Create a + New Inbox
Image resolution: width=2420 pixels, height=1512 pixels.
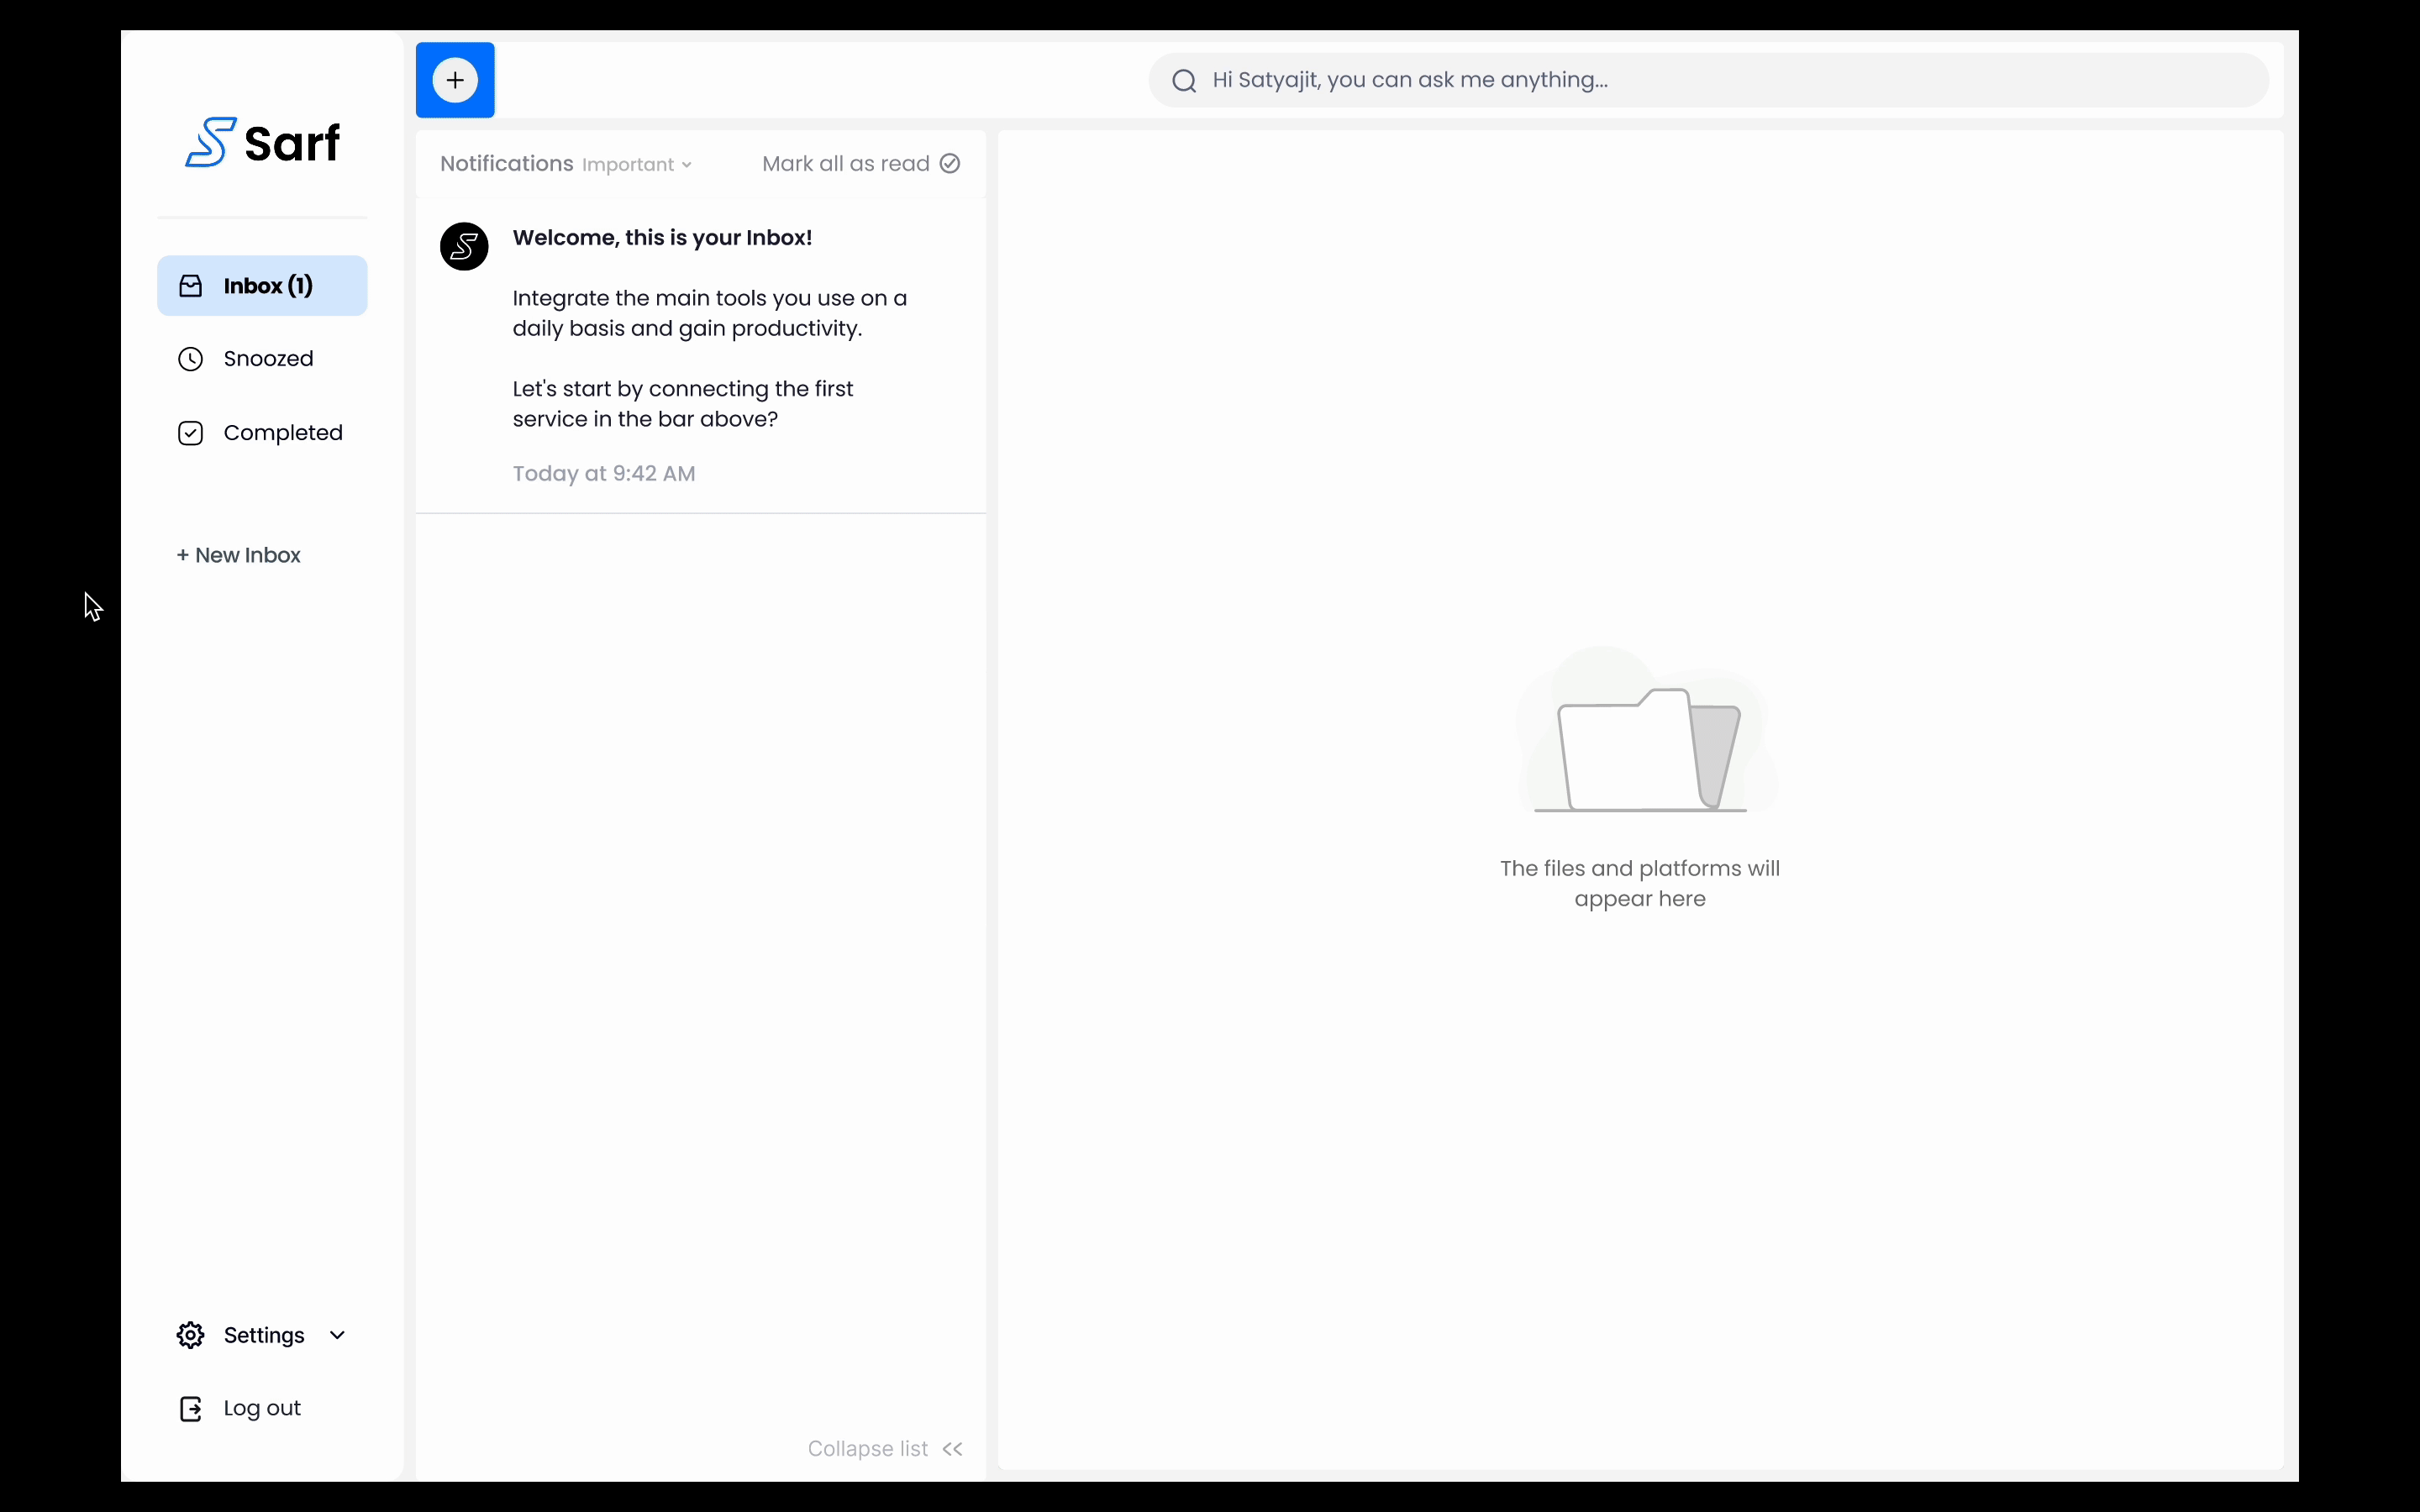(x=239, y=555)
